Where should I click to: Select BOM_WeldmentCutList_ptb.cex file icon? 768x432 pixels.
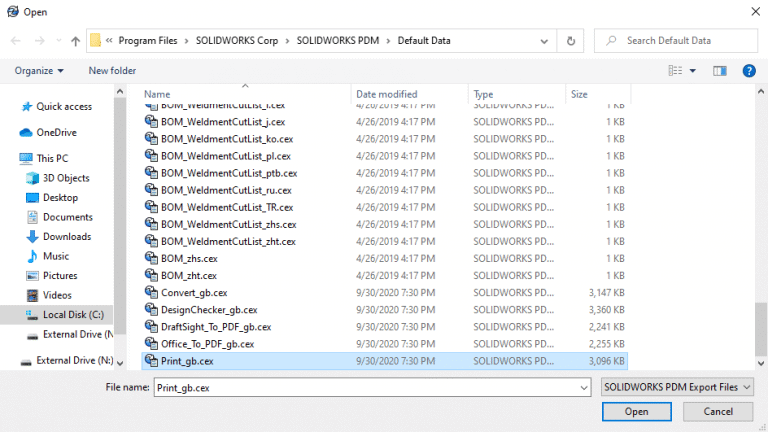click(151, 172)
